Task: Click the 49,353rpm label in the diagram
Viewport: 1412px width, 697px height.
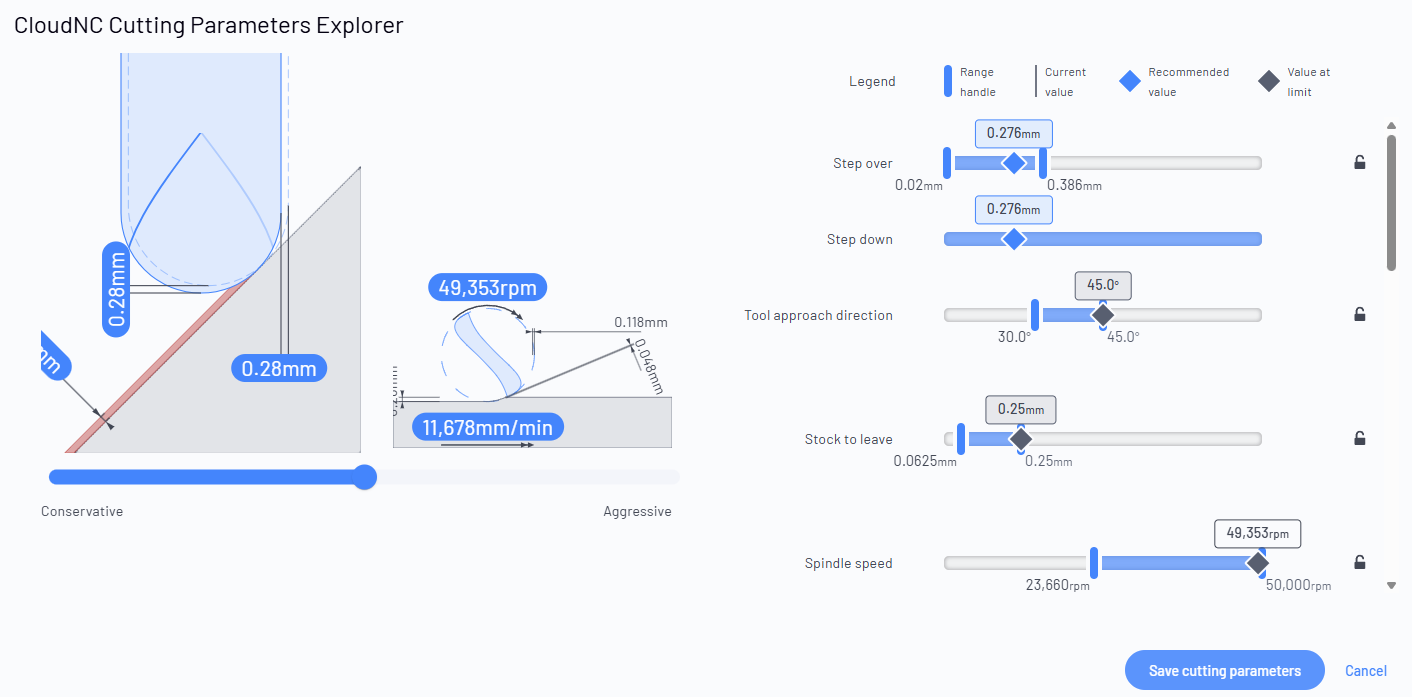Action: [488, 288]
